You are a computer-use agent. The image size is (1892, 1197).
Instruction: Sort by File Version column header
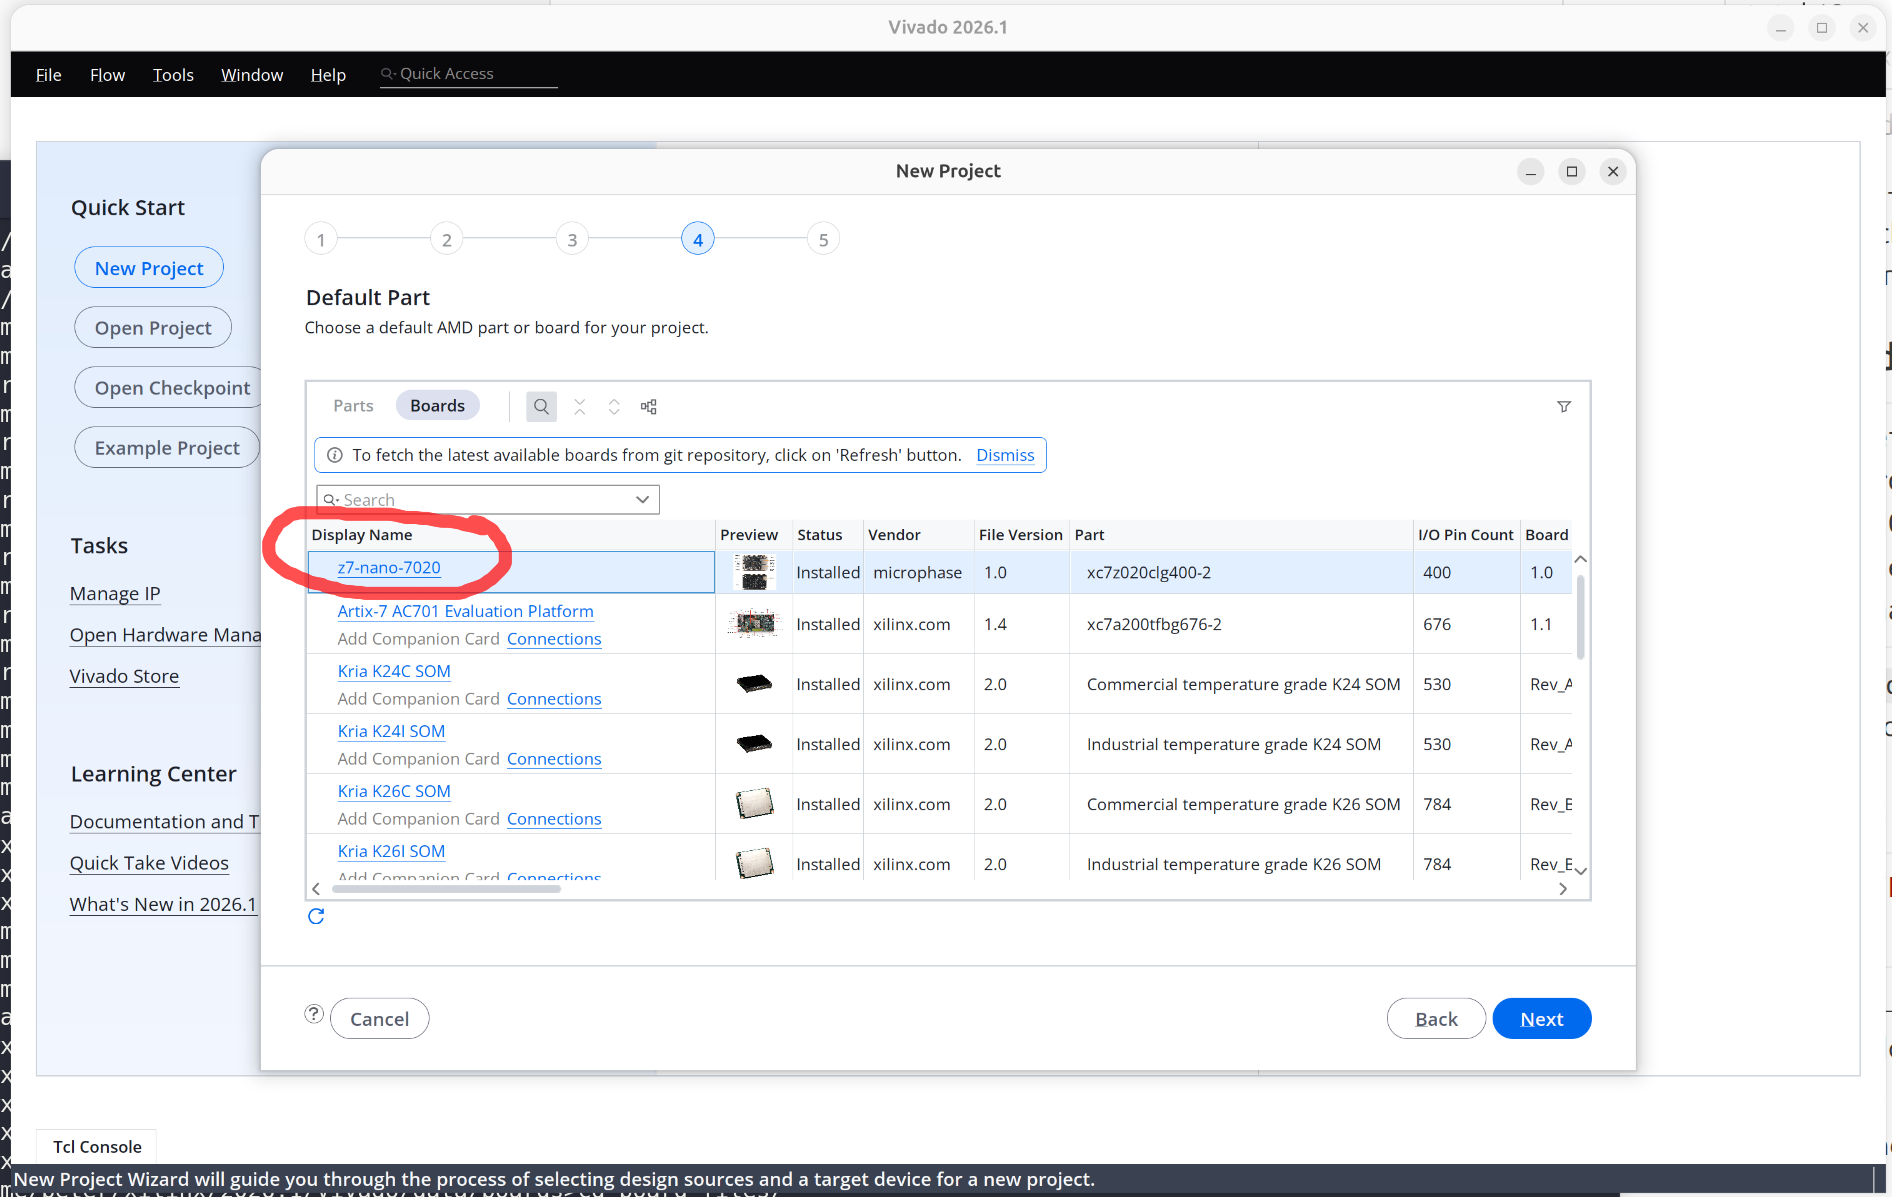coord(1021,535)
